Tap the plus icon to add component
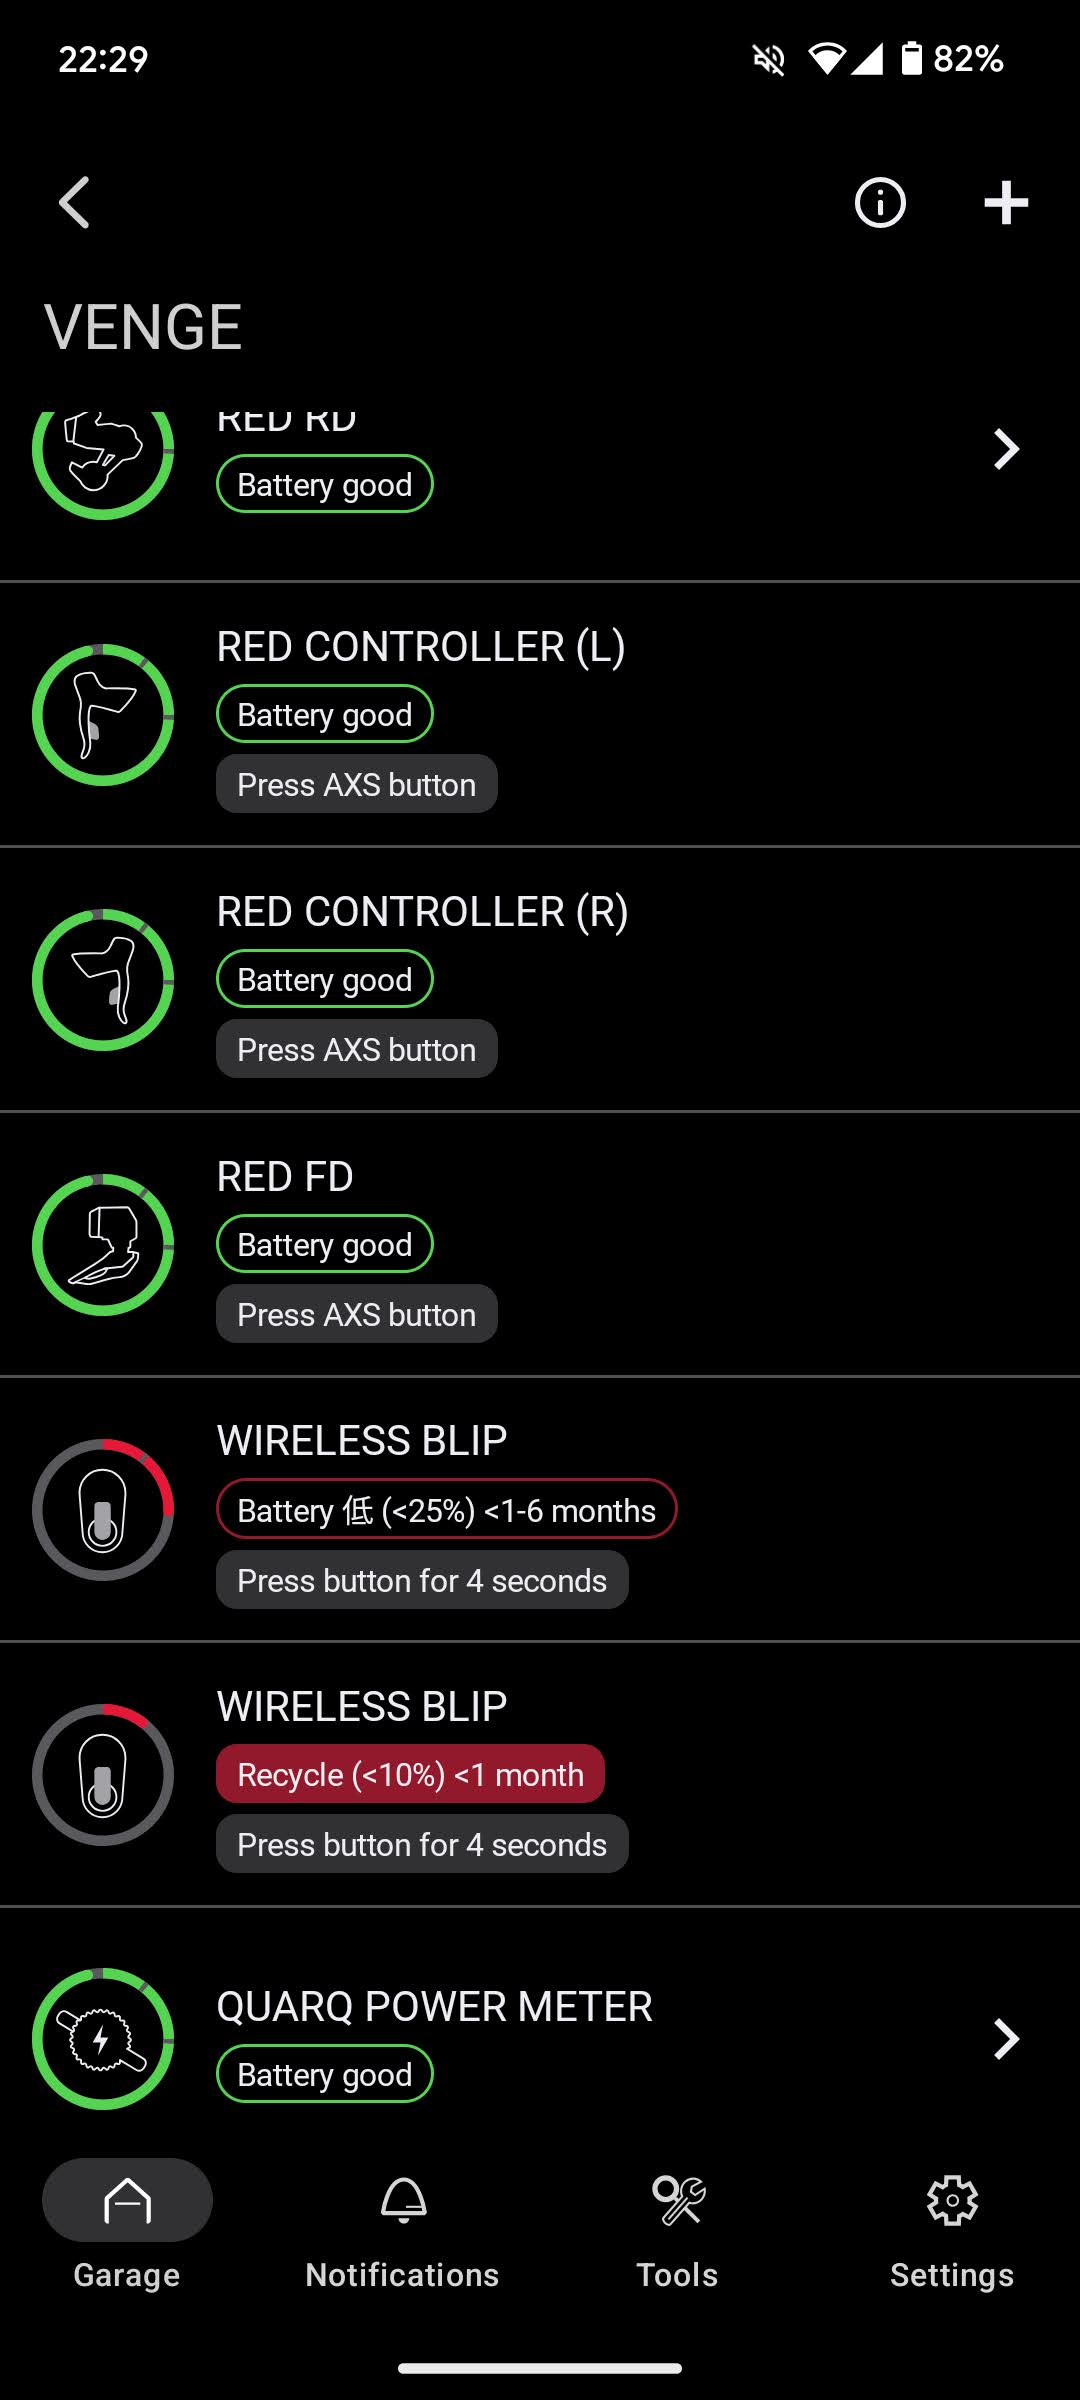 click(1005, 203)
